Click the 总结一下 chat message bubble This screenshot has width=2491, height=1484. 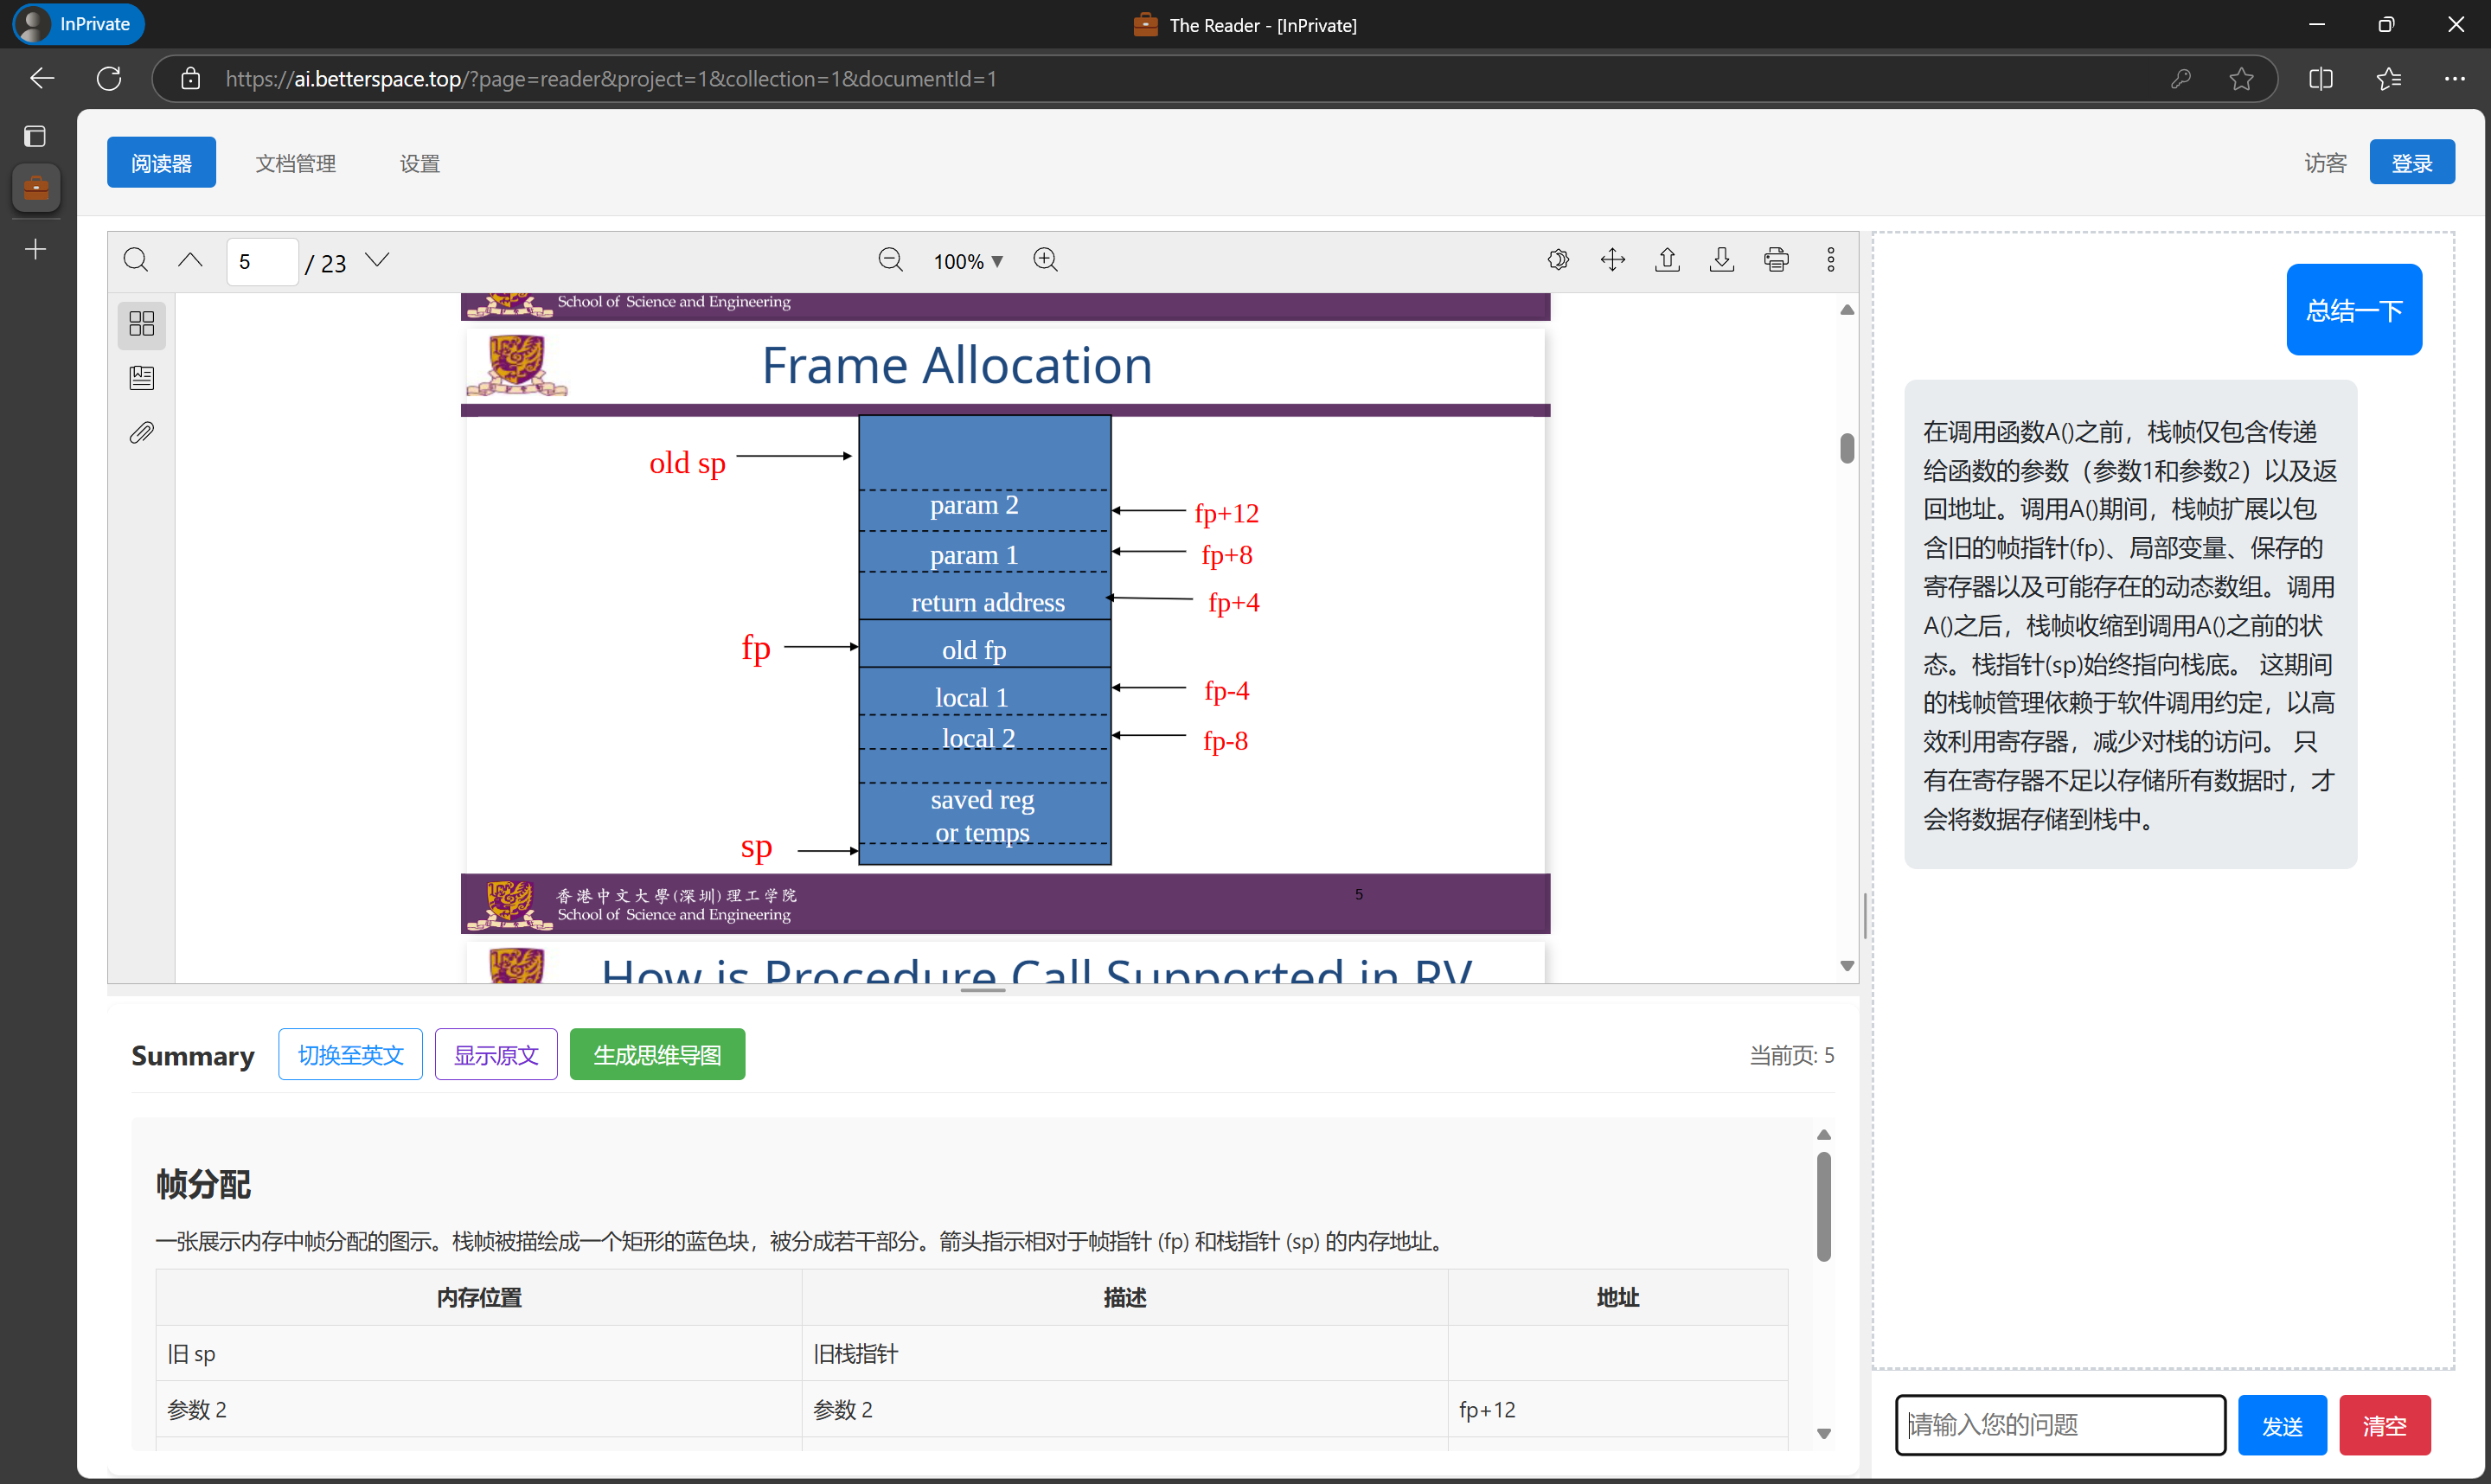[x=2354, y=310]
